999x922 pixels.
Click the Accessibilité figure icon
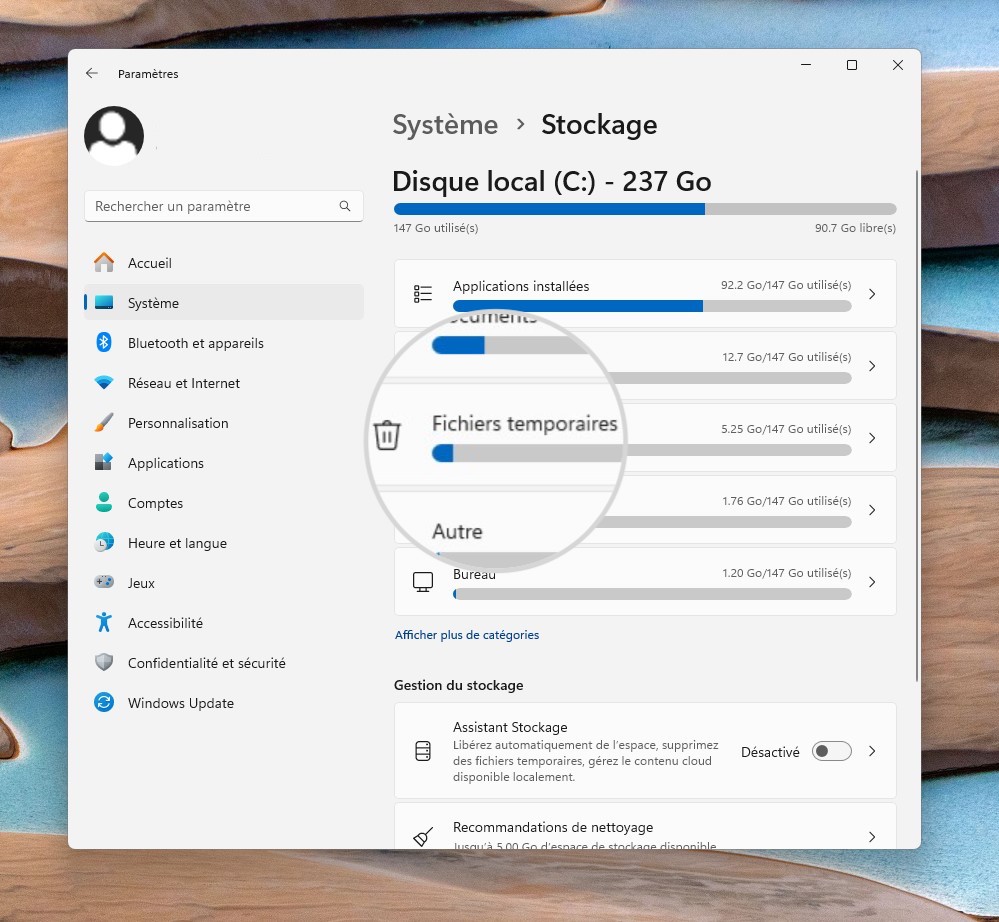point(104,622)
